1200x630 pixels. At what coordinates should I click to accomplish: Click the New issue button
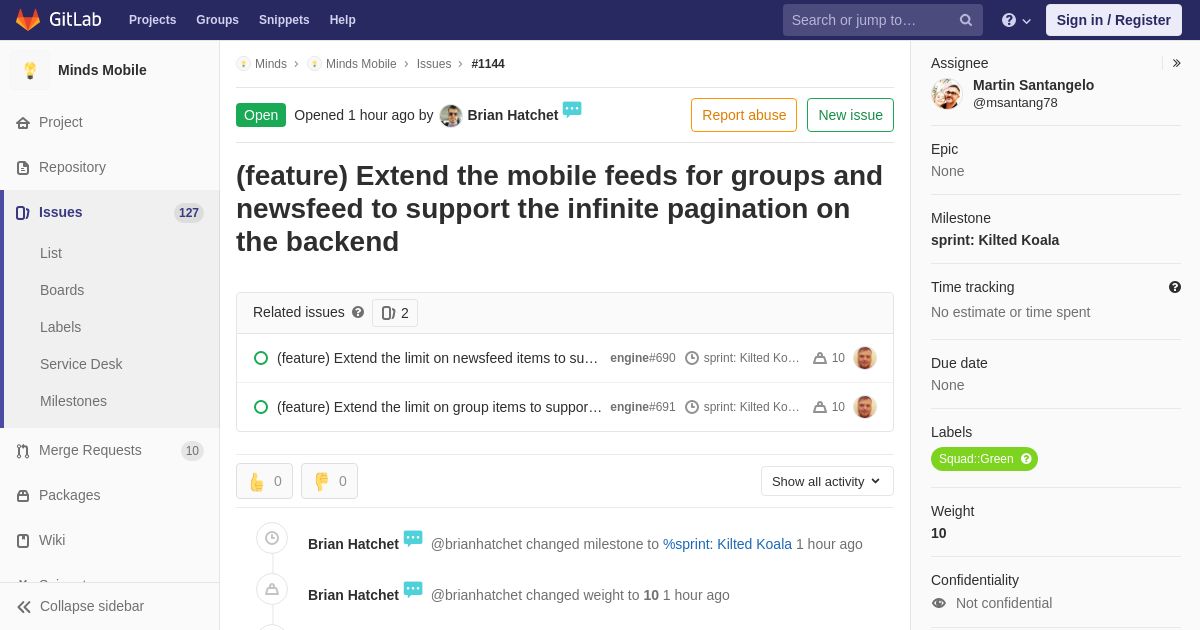pyautogui.click(x=850, y=115)
